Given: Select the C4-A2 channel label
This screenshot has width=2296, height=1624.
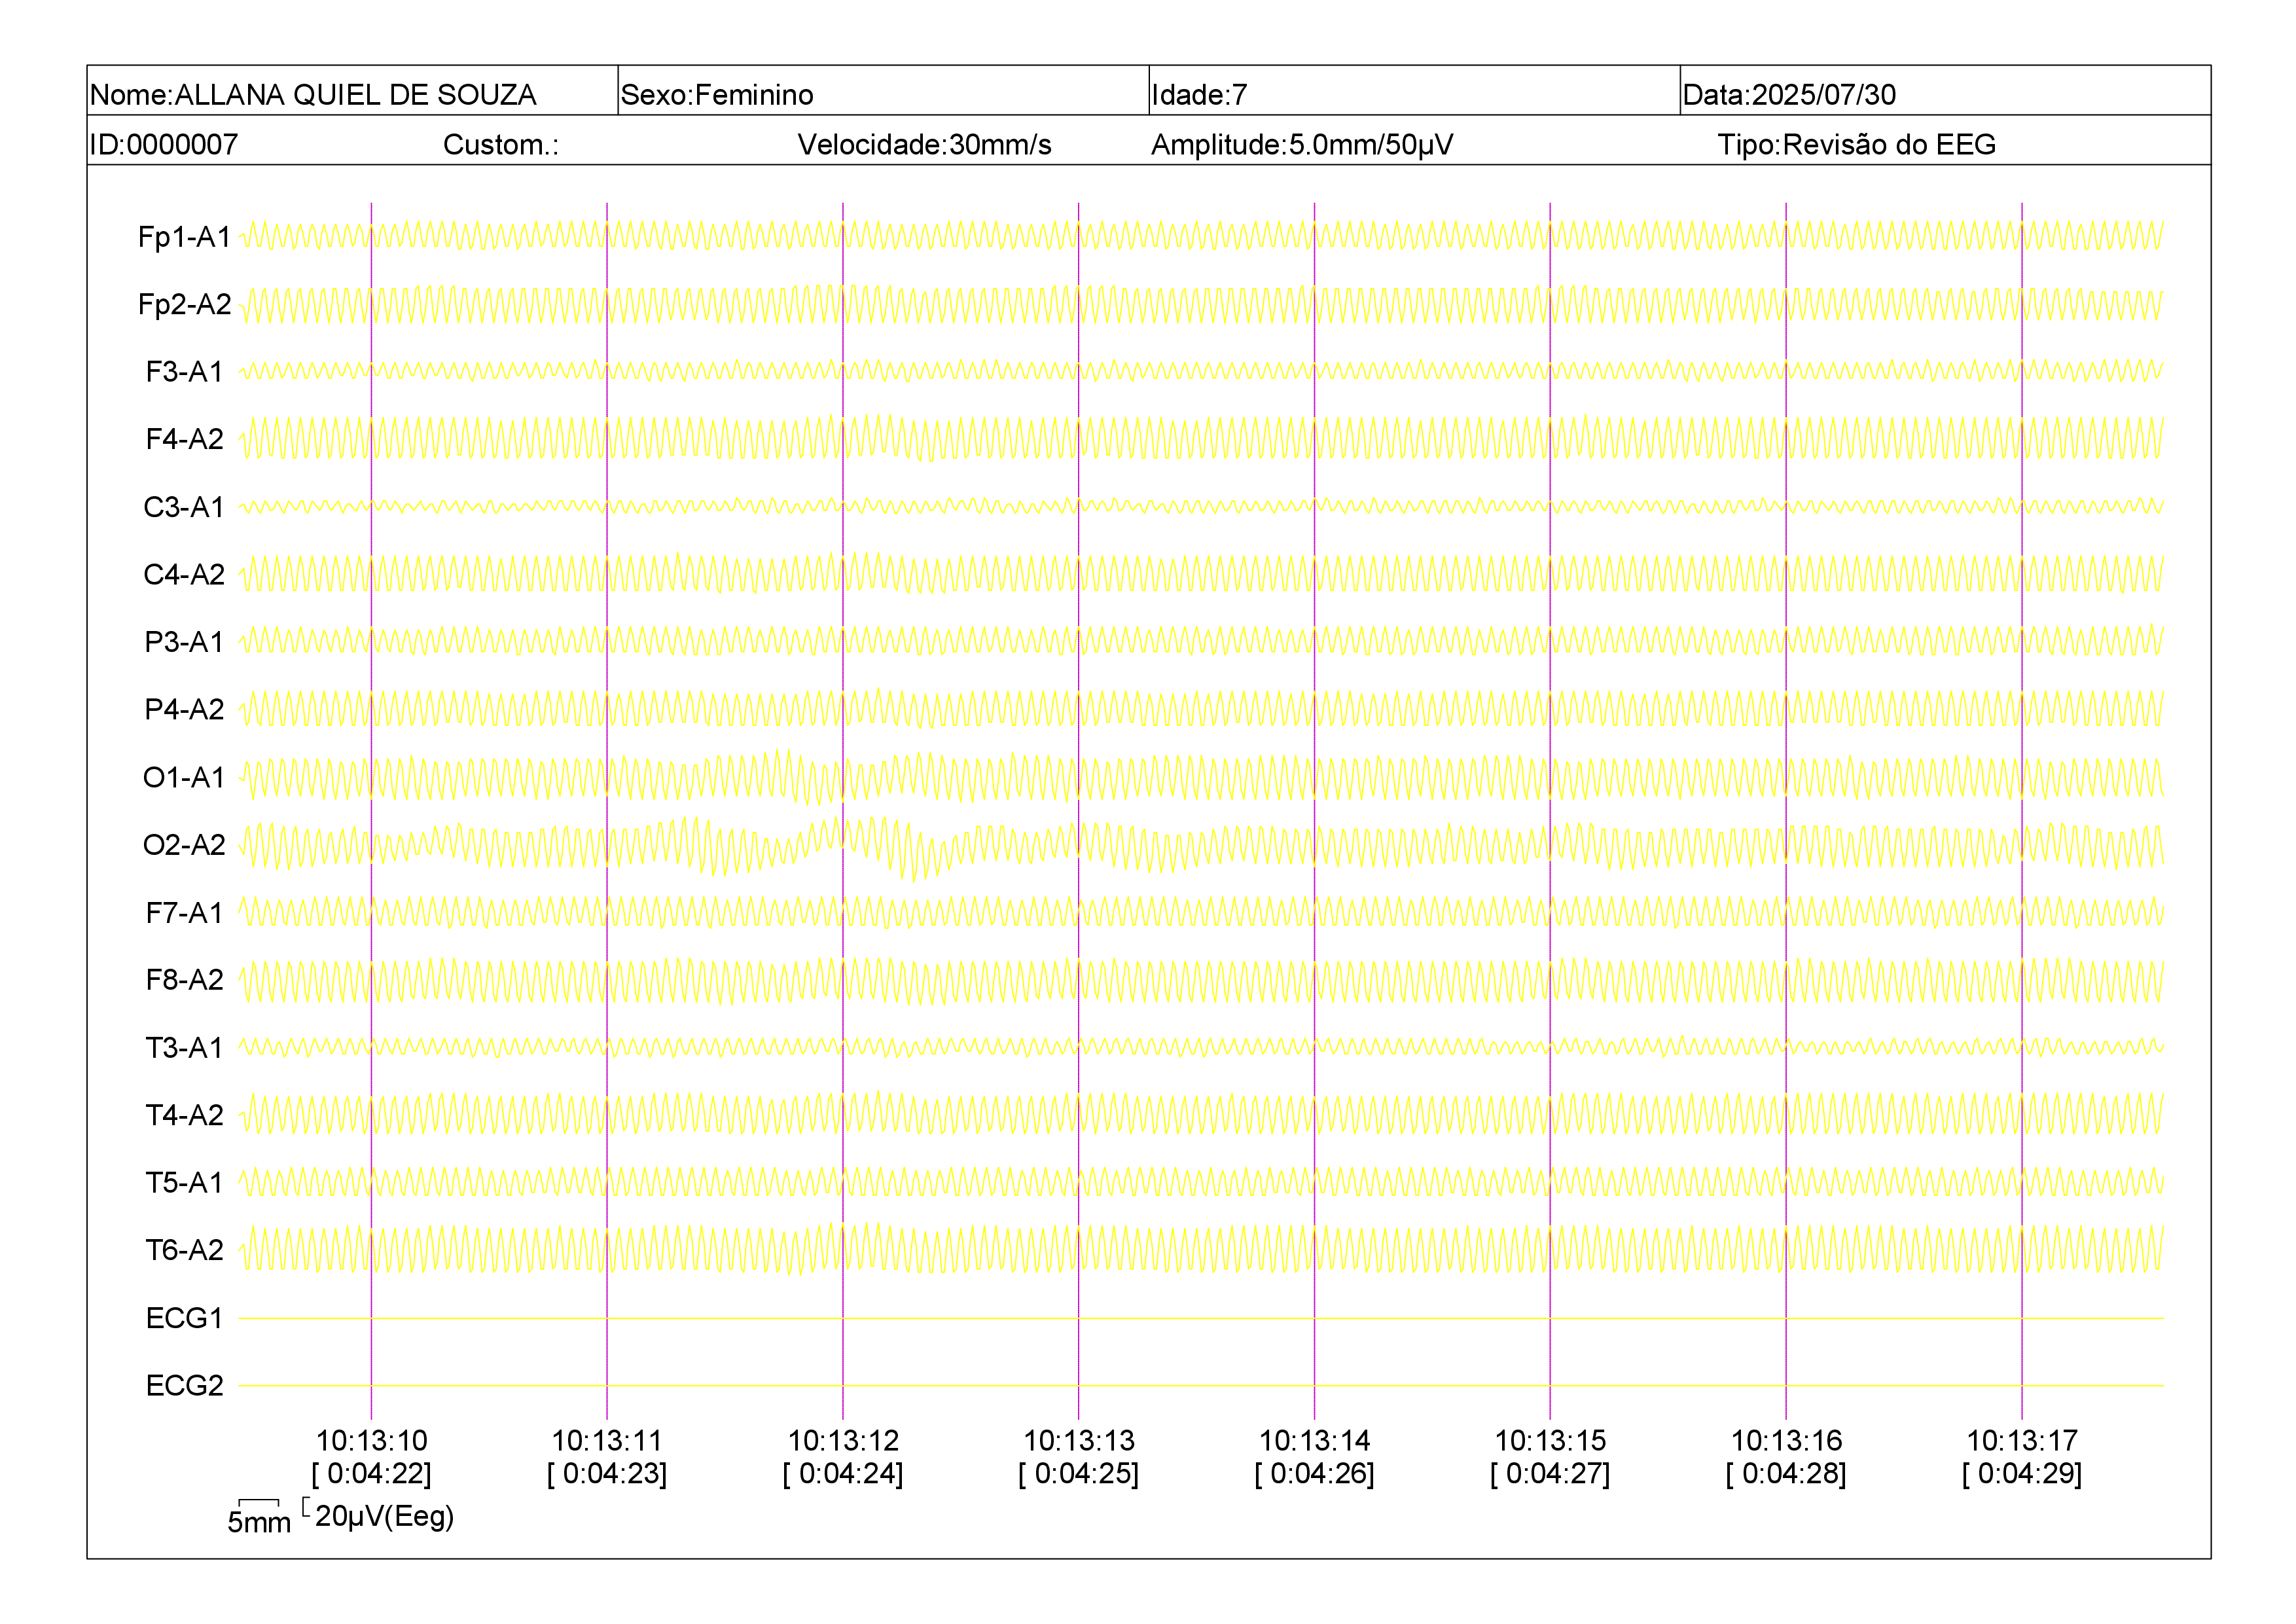Looking at the screenshot, I should click(x=185, y=574).
